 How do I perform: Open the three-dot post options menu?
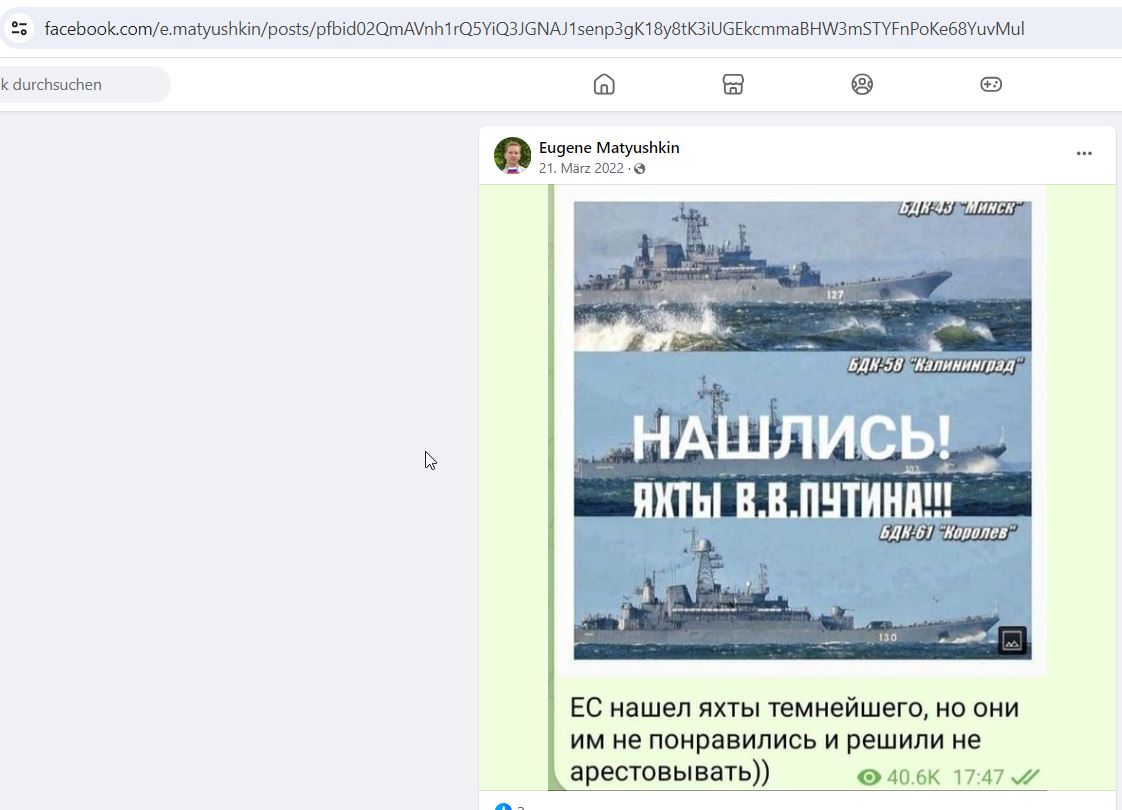pos(1084,153)
